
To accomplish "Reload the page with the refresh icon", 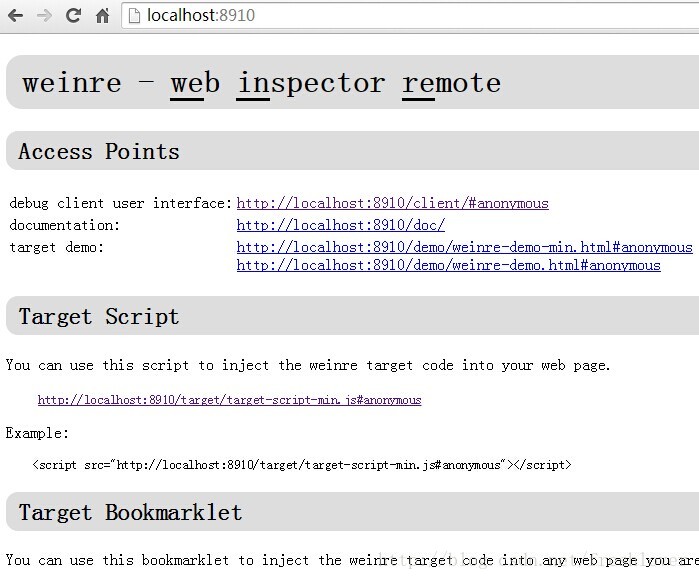I will [x=73, y=16].
